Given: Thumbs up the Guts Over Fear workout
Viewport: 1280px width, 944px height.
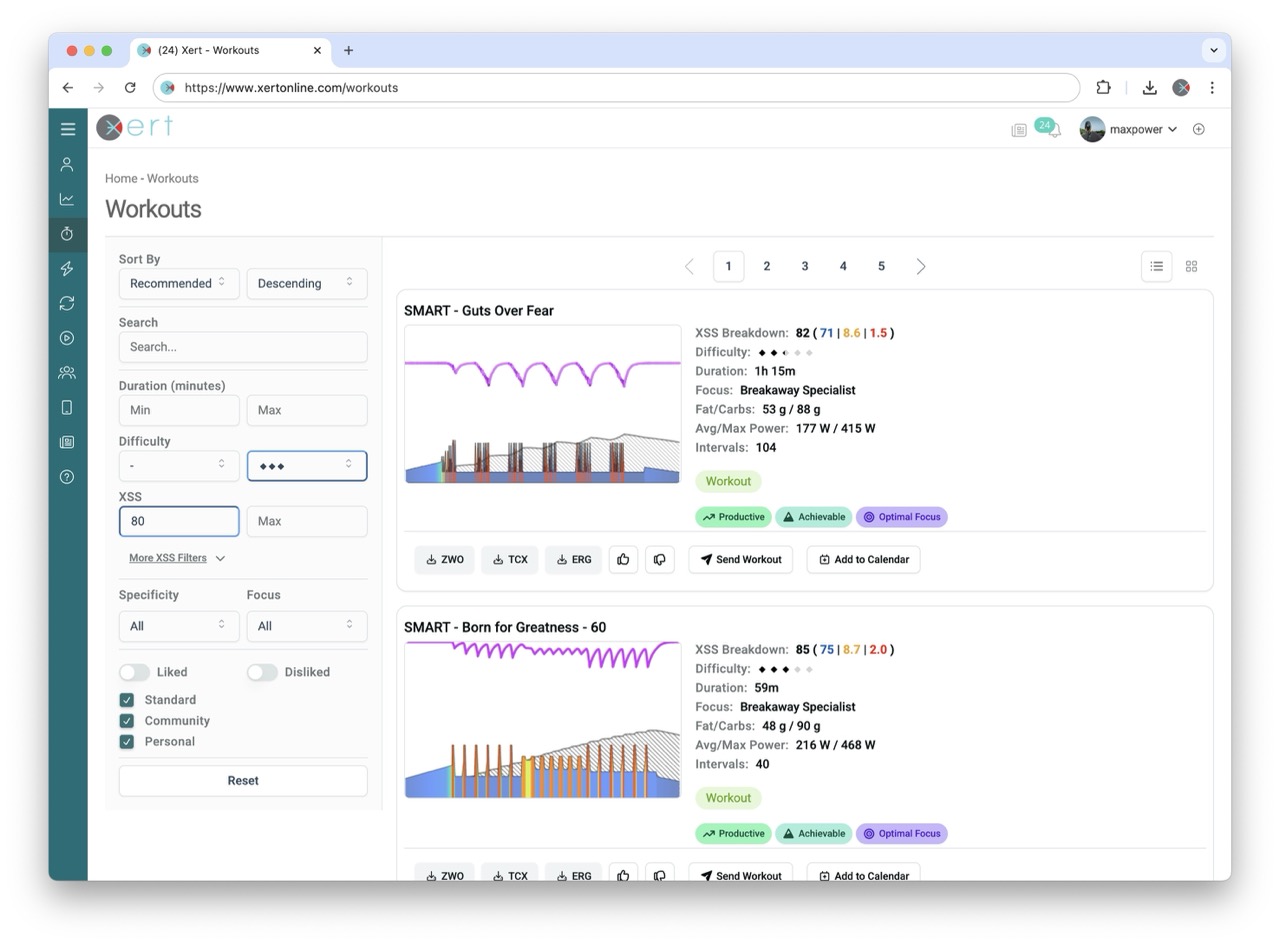Looking at the screenshot, I should (623, 560).
